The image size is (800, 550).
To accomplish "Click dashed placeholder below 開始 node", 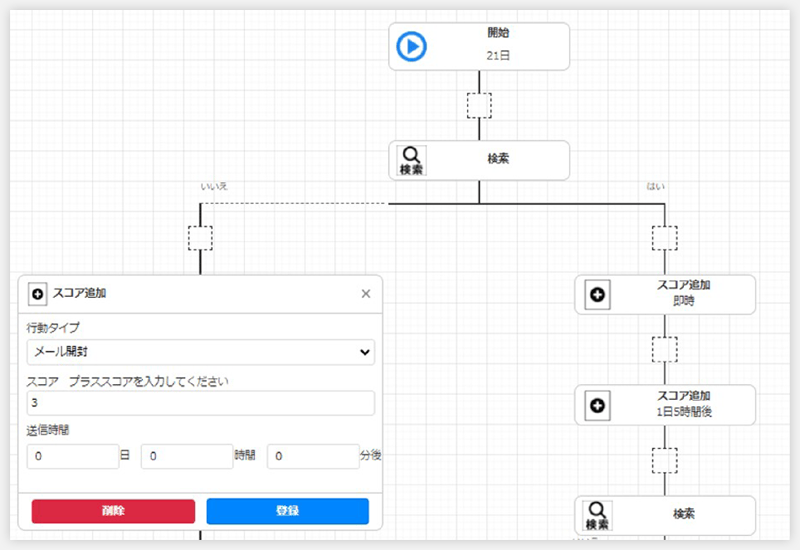I will 479,106.
